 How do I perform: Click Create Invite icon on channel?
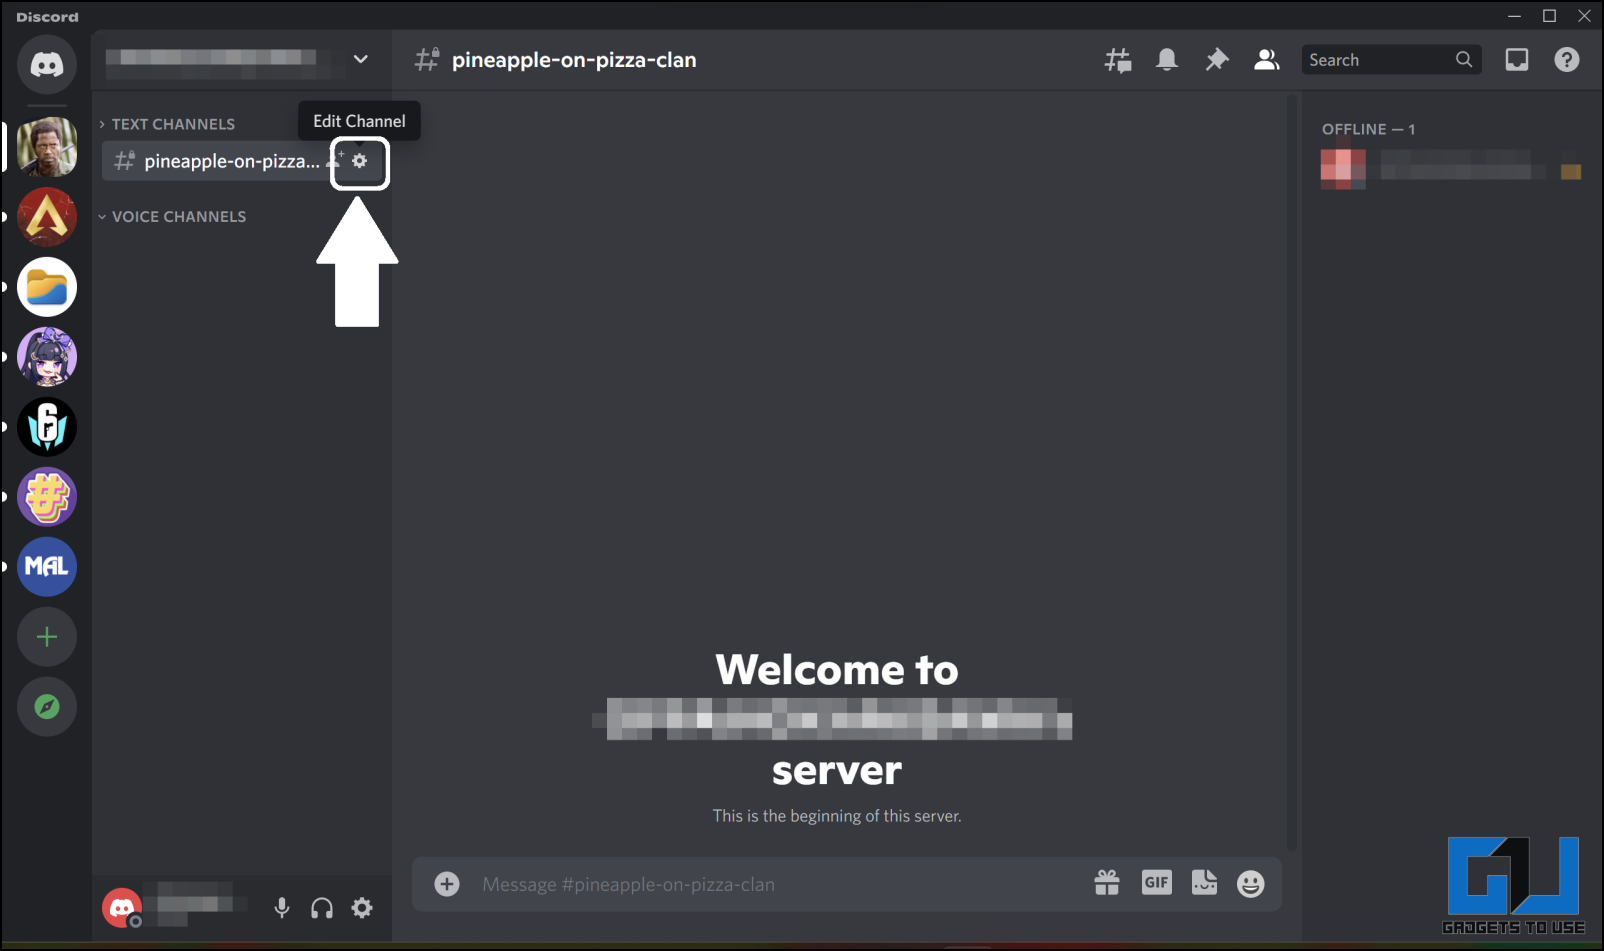click(x=335, y=161)
